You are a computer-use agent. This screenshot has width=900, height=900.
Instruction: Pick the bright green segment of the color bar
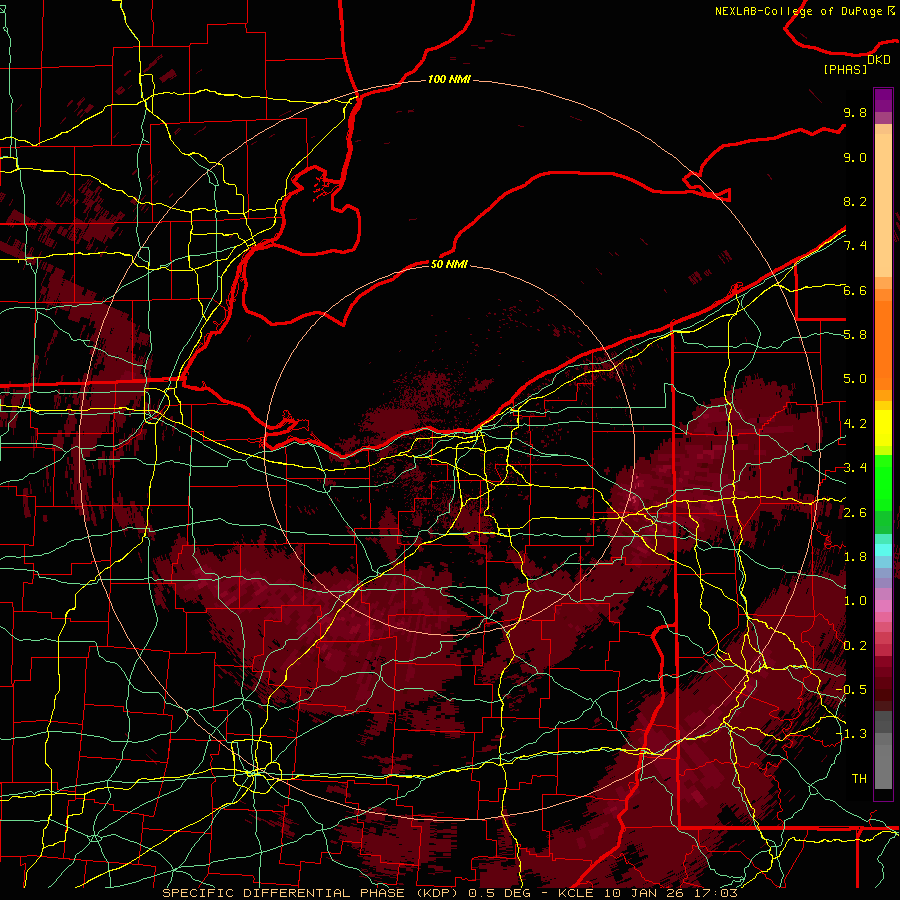883,482
